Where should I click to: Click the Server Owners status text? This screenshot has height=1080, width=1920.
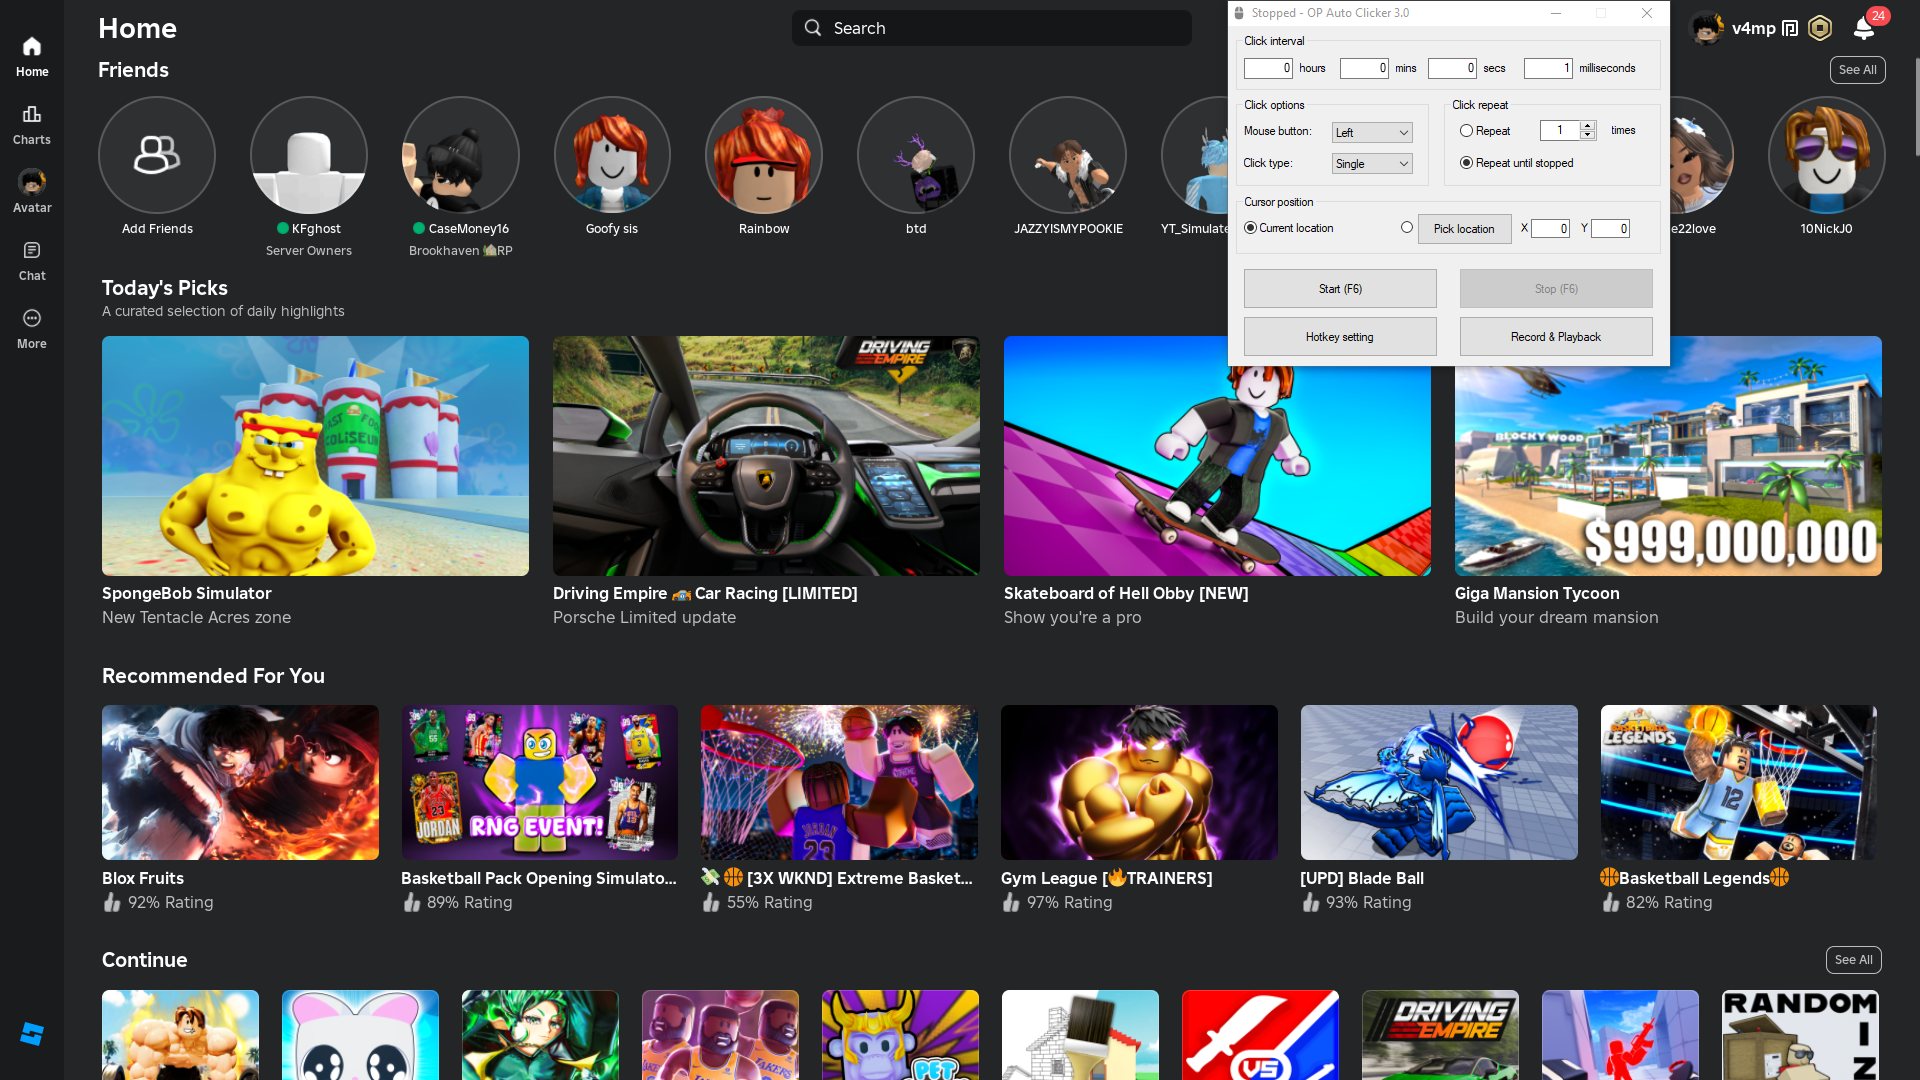[x=309, y=251]
